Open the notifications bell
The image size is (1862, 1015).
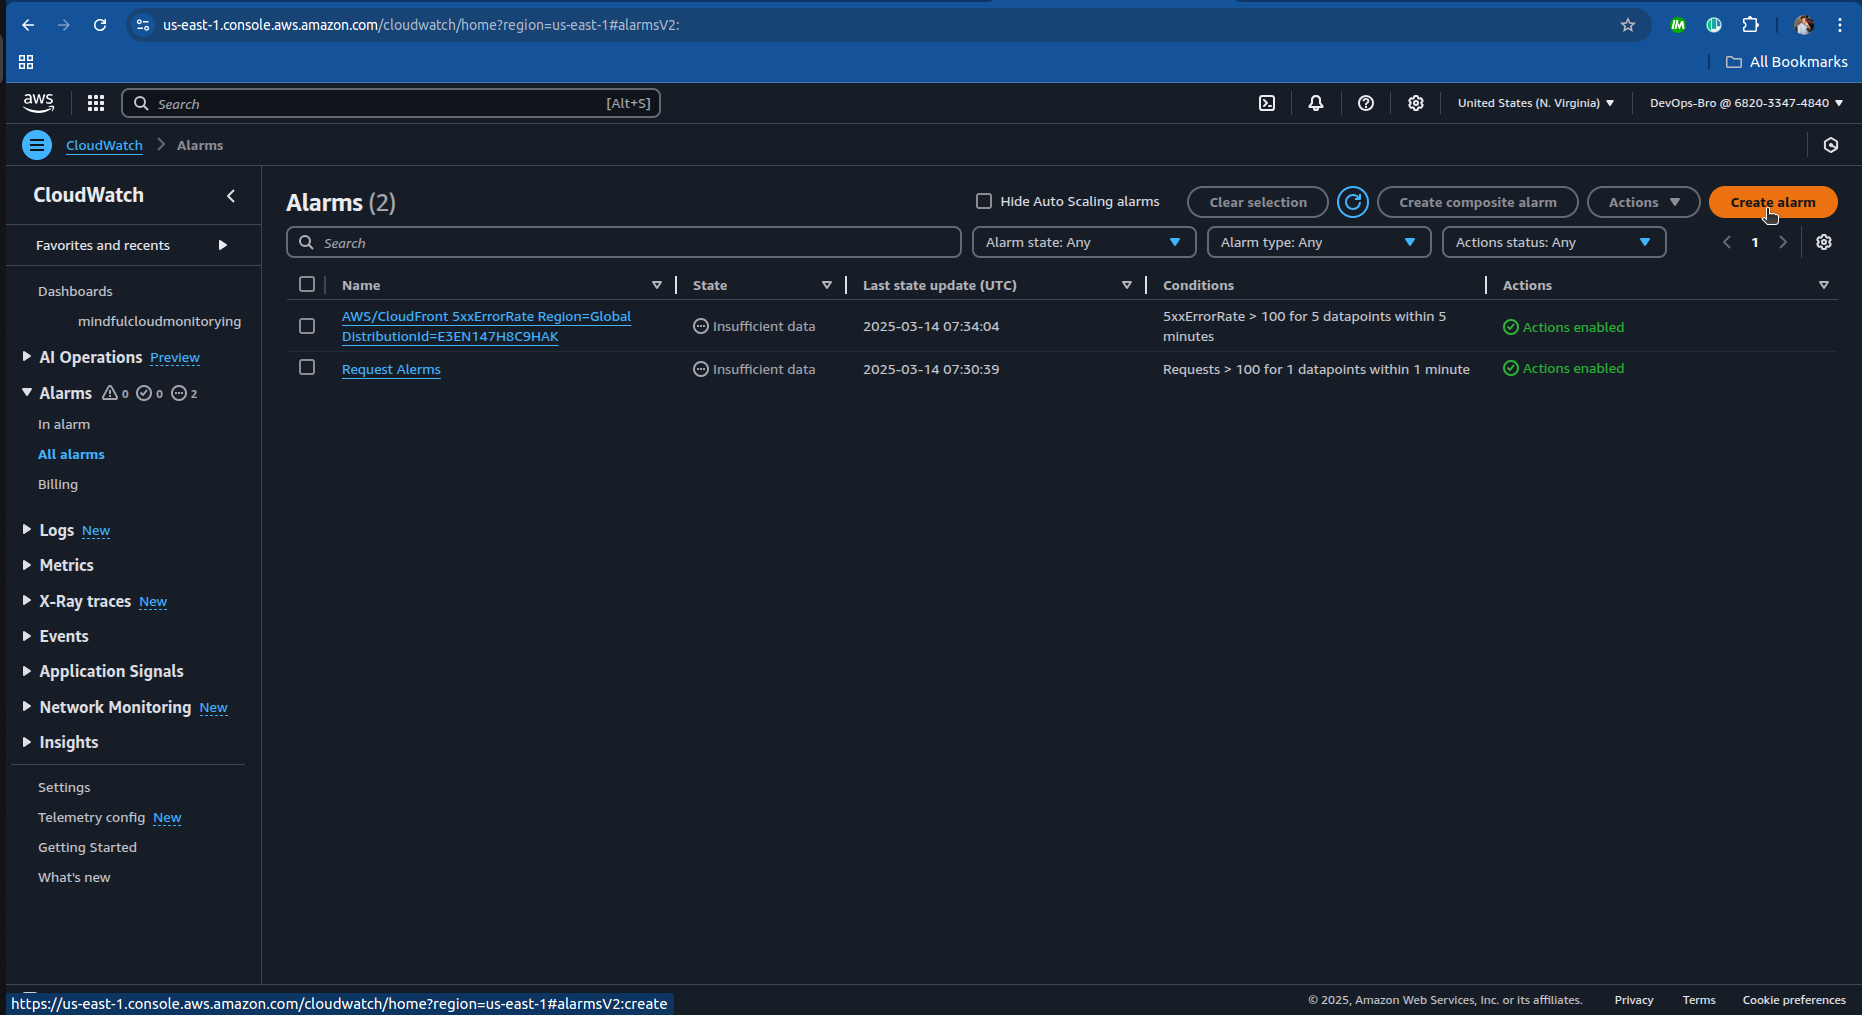click(1316, 103)
